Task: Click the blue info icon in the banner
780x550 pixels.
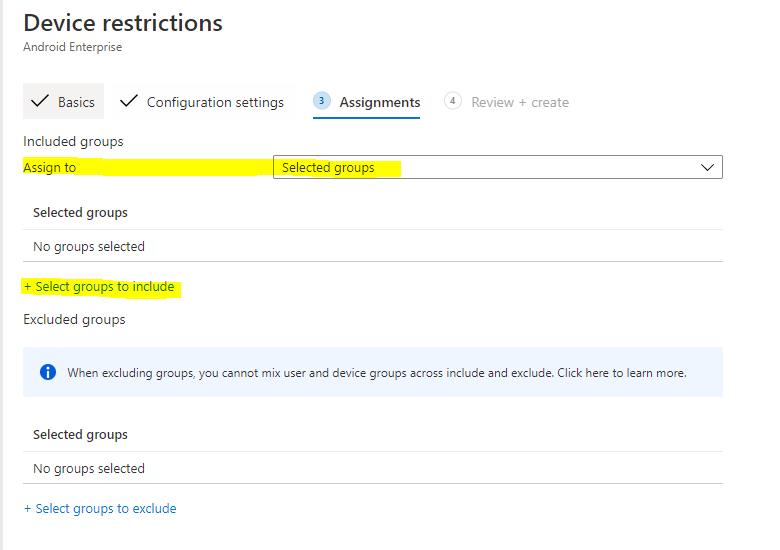Action: 47,372
